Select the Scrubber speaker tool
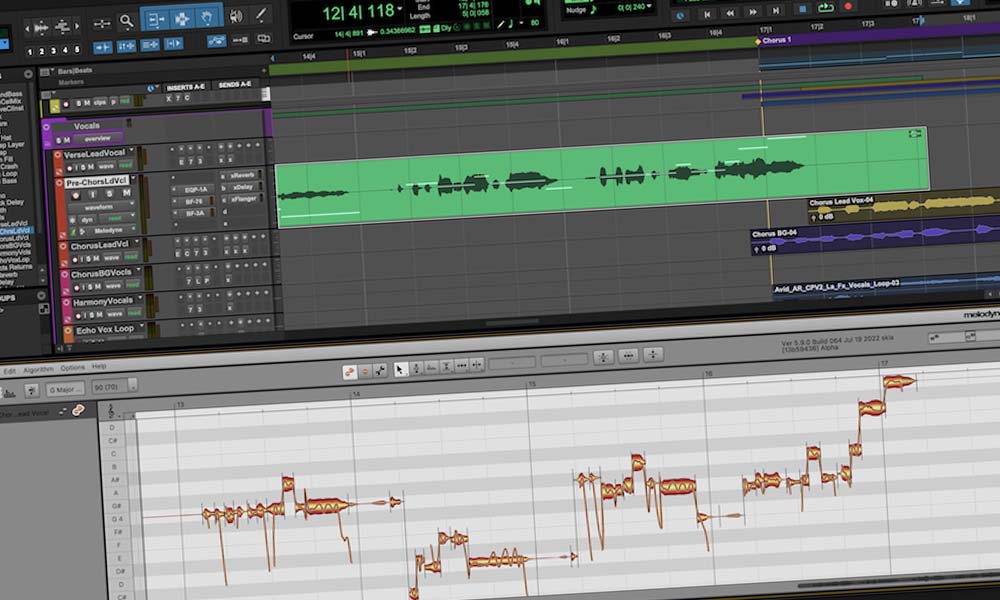The width and height of the screenshot is (1000, 600). click(x=236, y=15)
